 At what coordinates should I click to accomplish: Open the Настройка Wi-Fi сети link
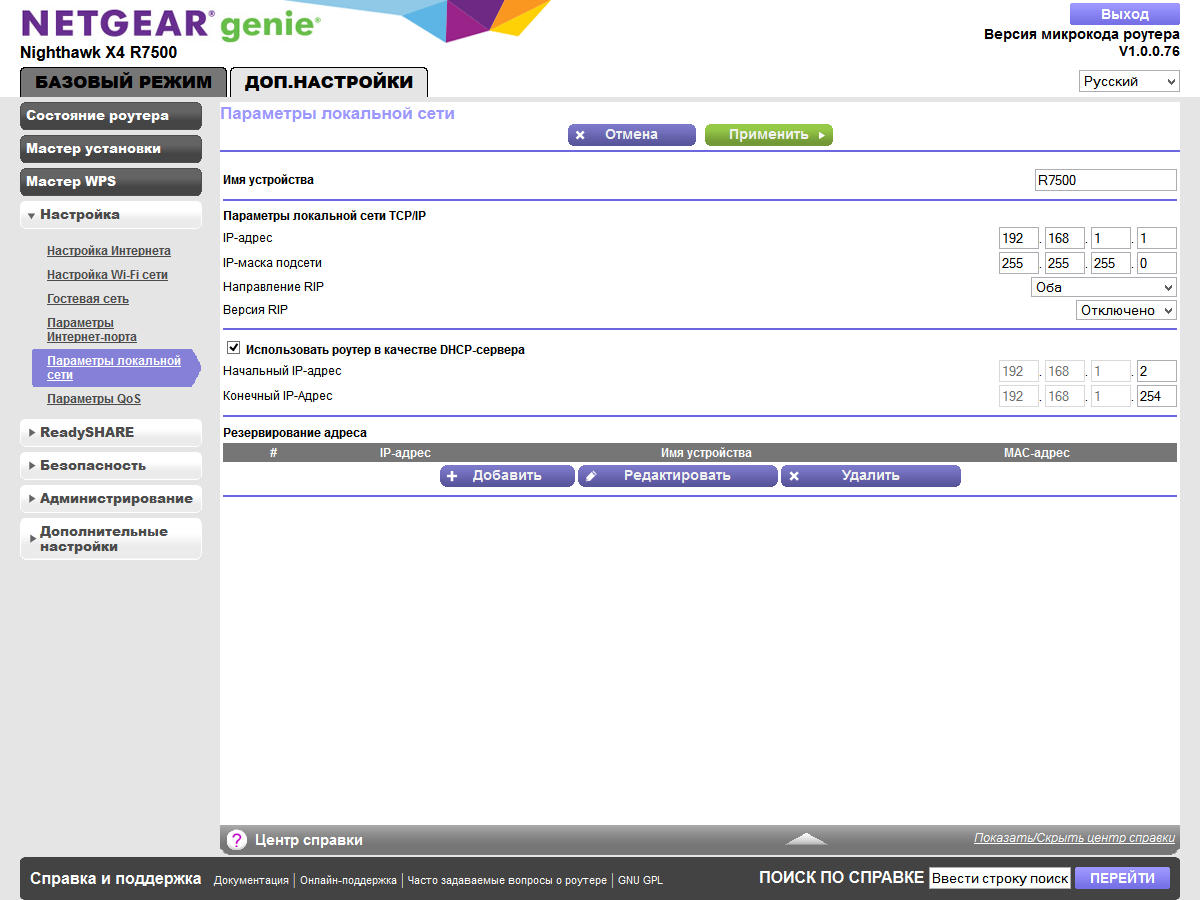pos(107,275)
